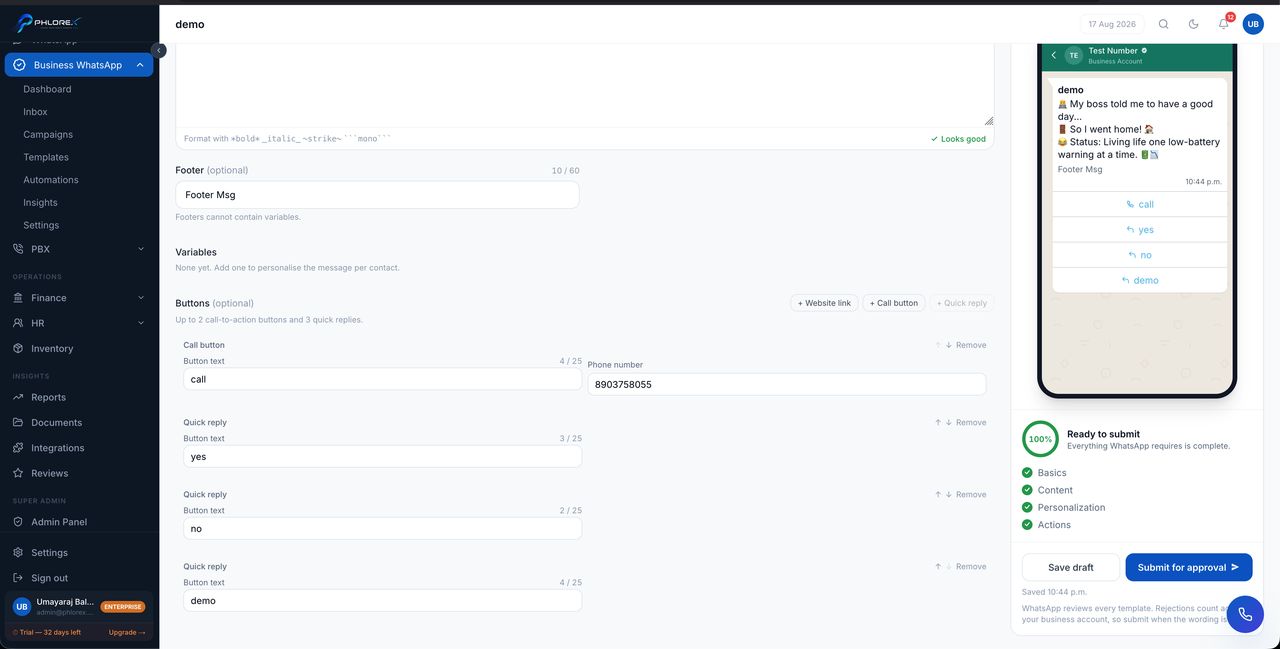Click the demo button text field
1280x649 pixels.
pos(382,600)
